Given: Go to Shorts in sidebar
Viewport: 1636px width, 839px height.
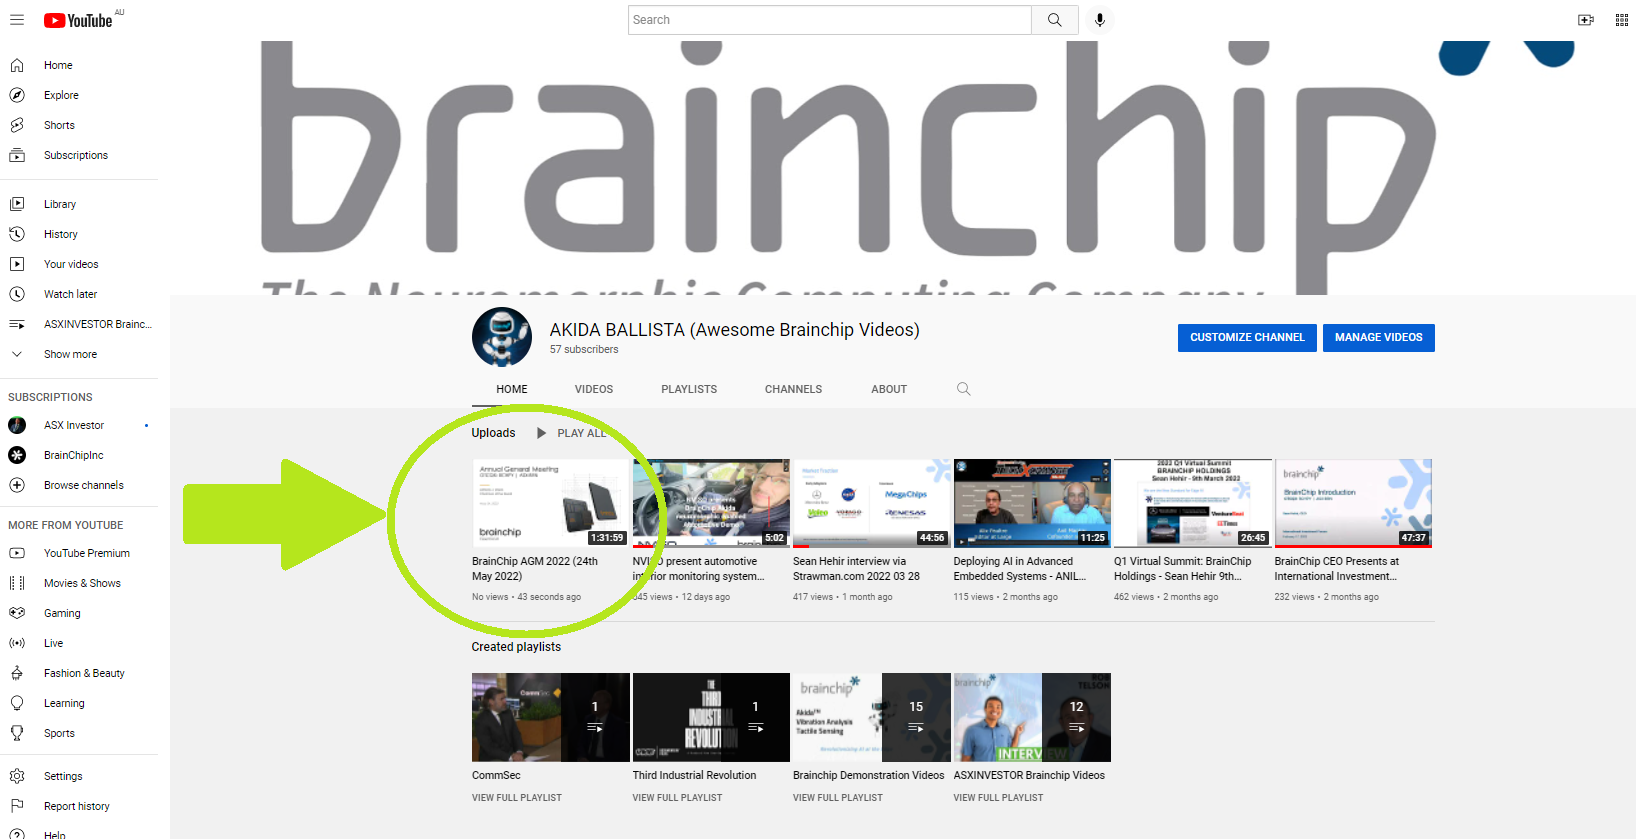Looking at the screenshot, I should click(59, 125).
